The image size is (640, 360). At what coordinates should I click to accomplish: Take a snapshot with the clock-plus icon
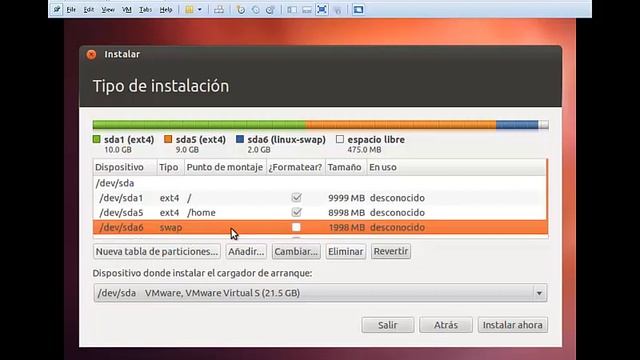(241, 9)
